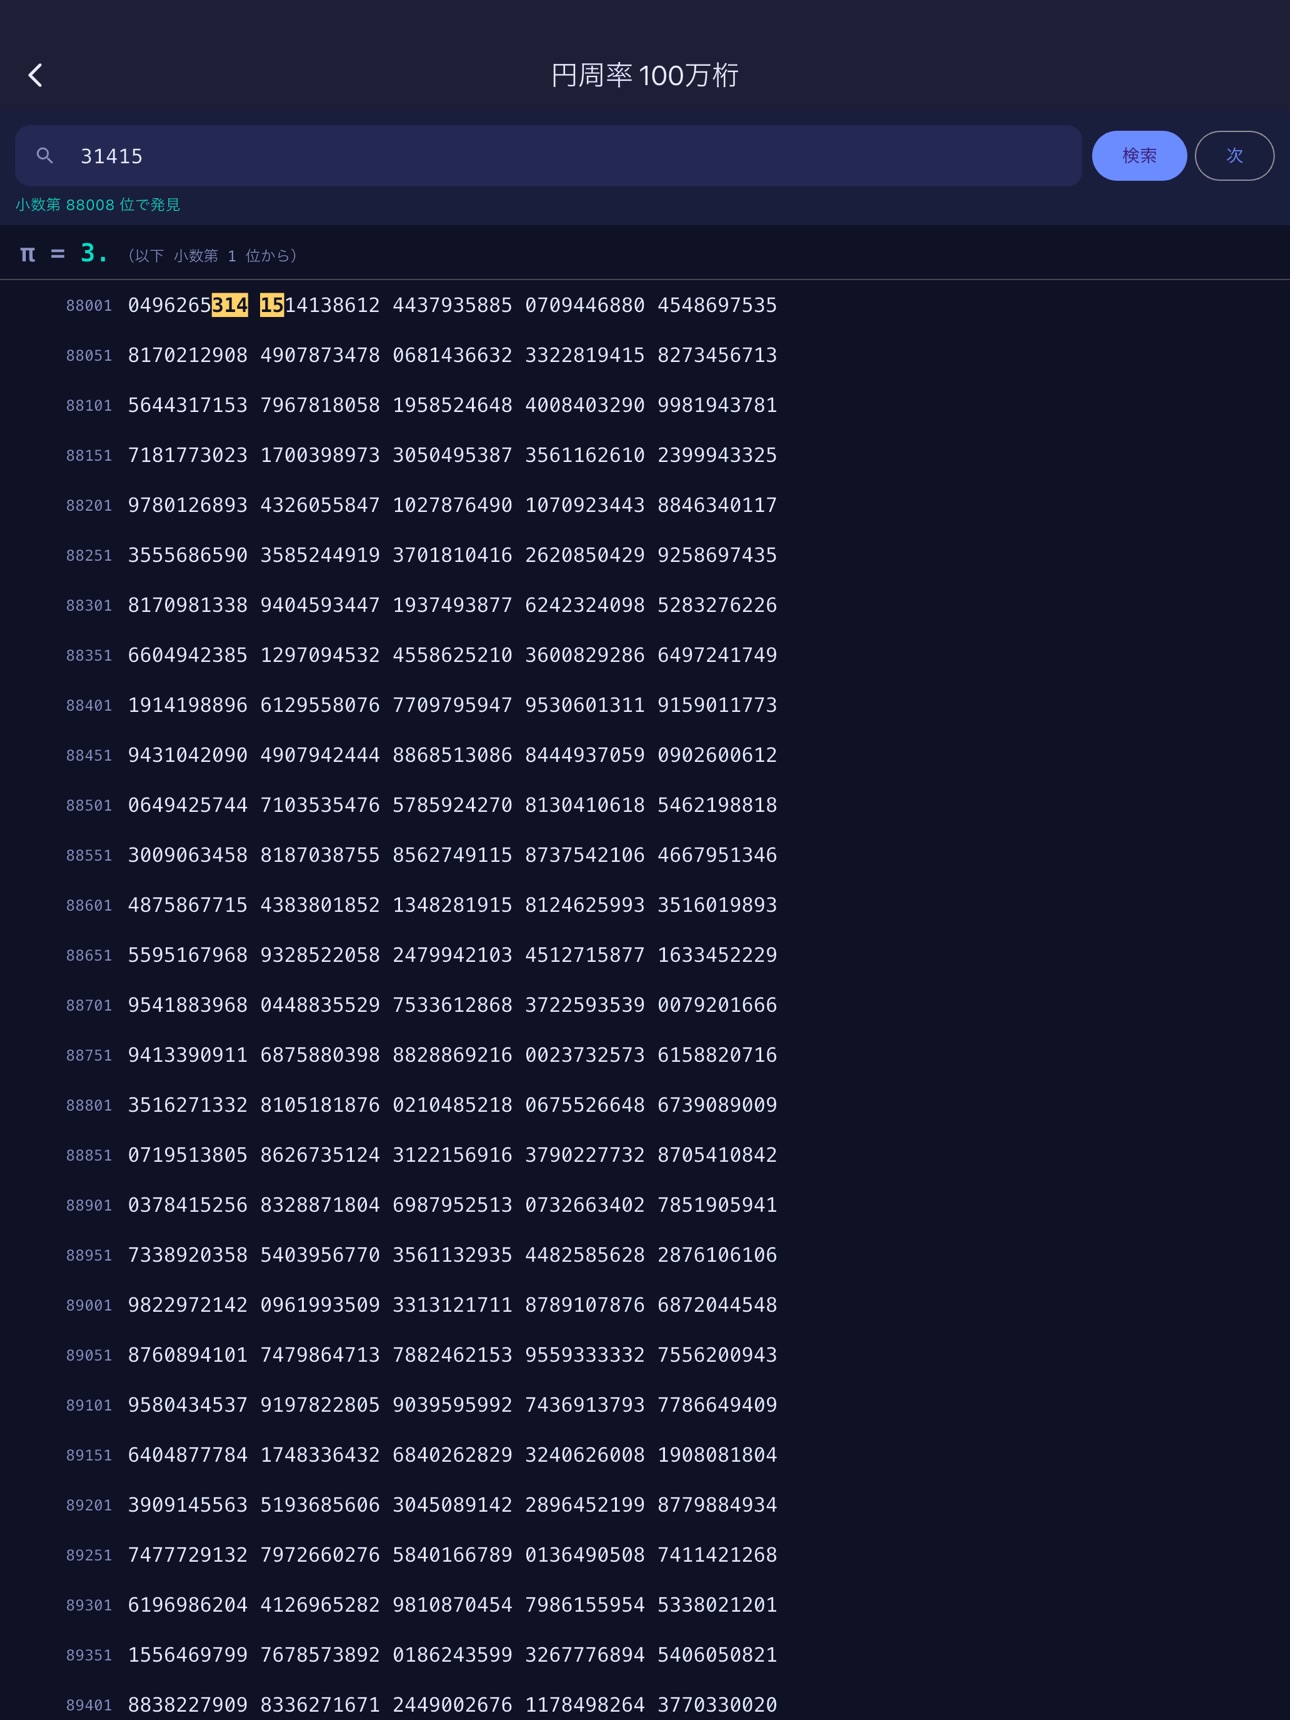Screen dimensions: 1290x1720
Task: Click digit group 4437935885 in row 88001
Action: point(452,305)
